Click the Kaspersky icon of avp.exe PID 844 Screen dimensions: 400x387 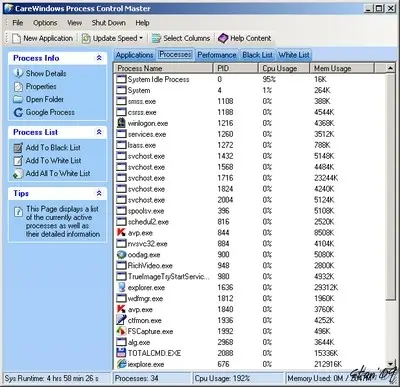(x=121, y=232)
